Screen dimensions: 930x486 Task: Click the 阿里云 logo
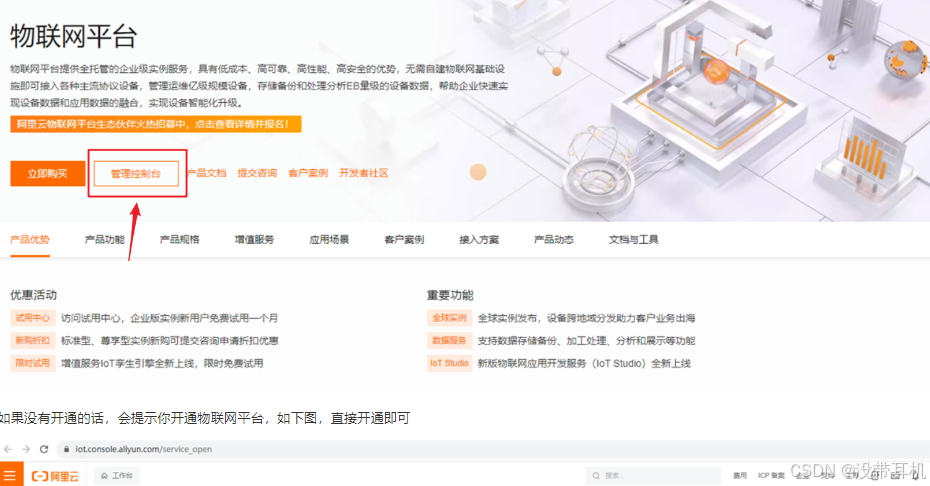(x=55, y=476)
